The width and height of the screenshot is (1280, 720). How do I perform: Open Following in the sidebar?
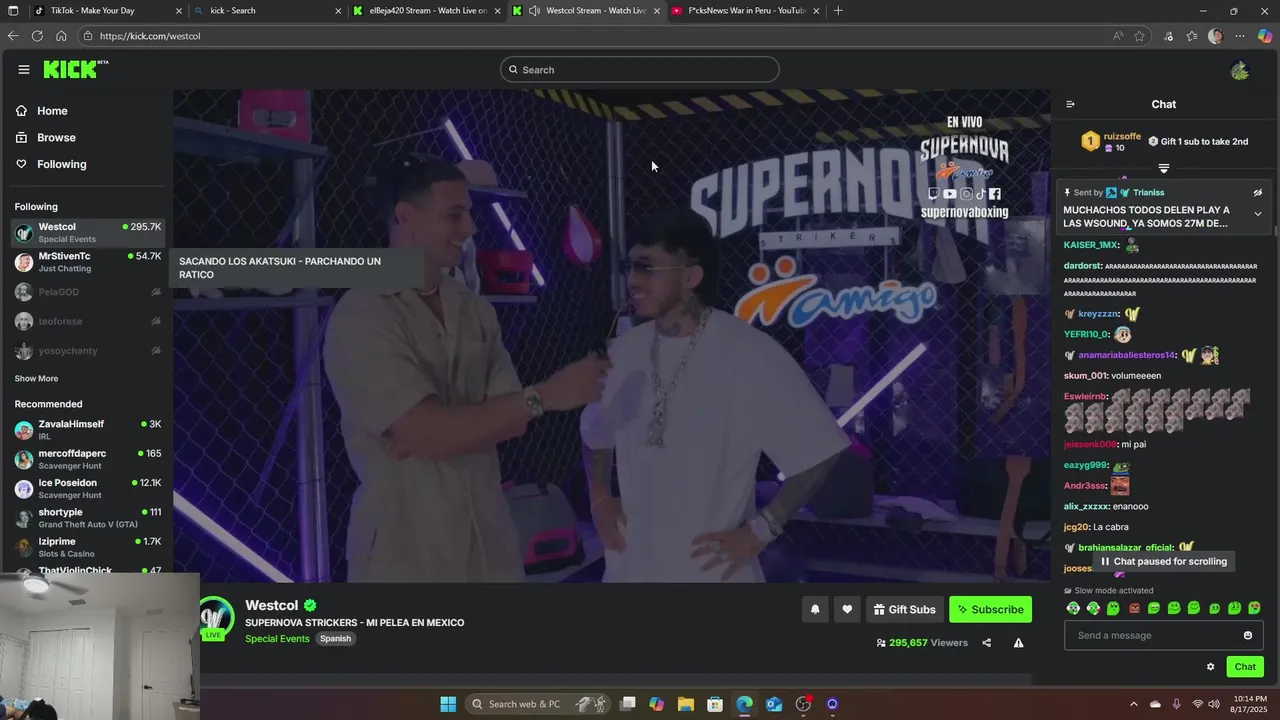[61, 164]
